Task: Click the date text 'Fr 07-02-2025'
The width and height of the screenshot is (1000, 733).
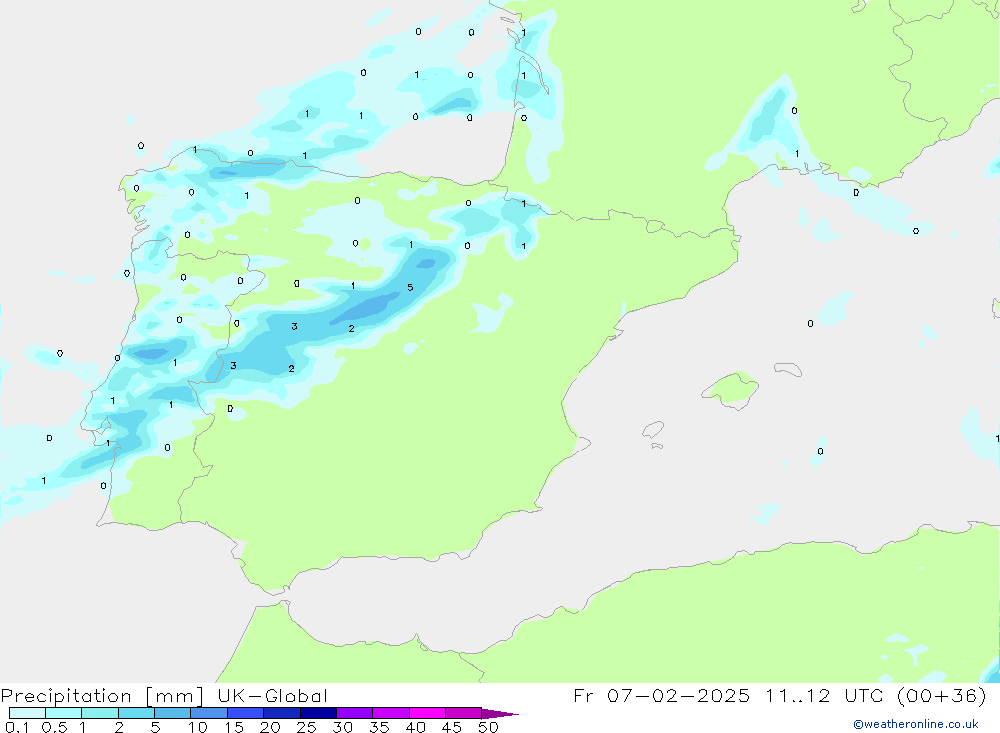Action: click(x=661, y=696)
